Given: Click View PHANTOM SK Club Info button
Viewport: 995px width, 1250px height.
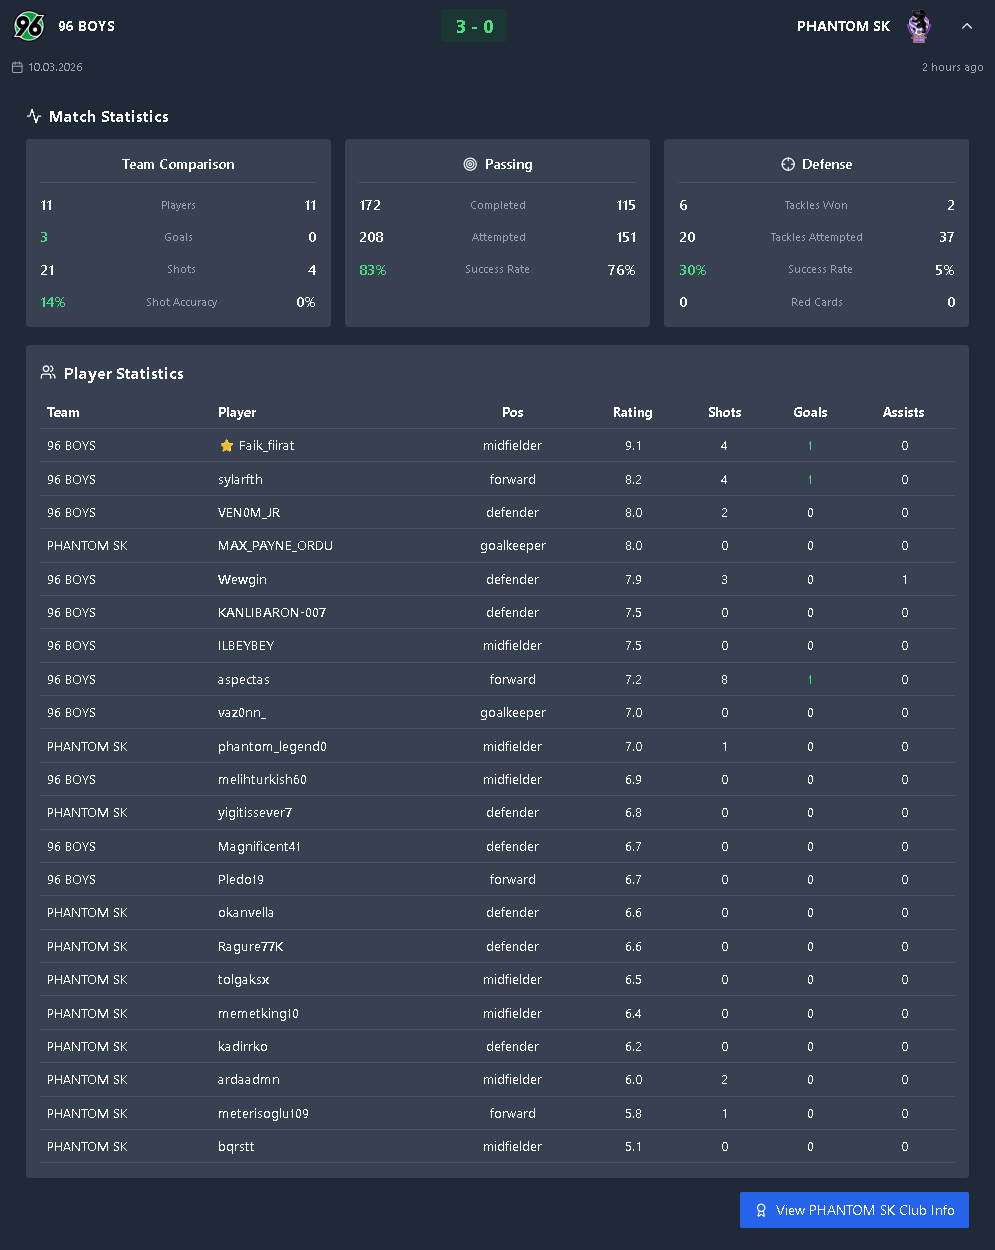Looking at the screenshot, I should tap(854, 1210).
